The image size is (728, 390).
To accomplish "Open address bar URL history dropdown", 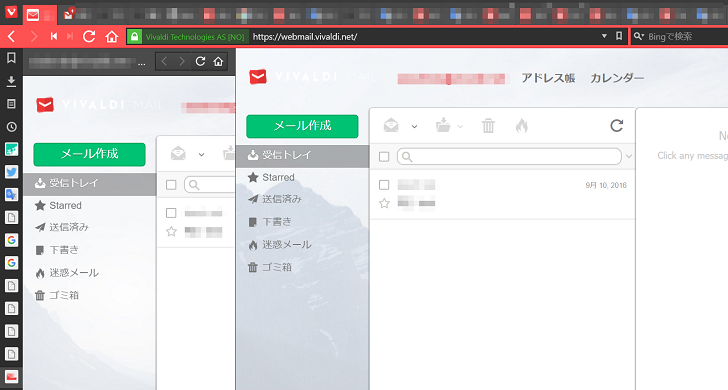I will pos(604,36).
